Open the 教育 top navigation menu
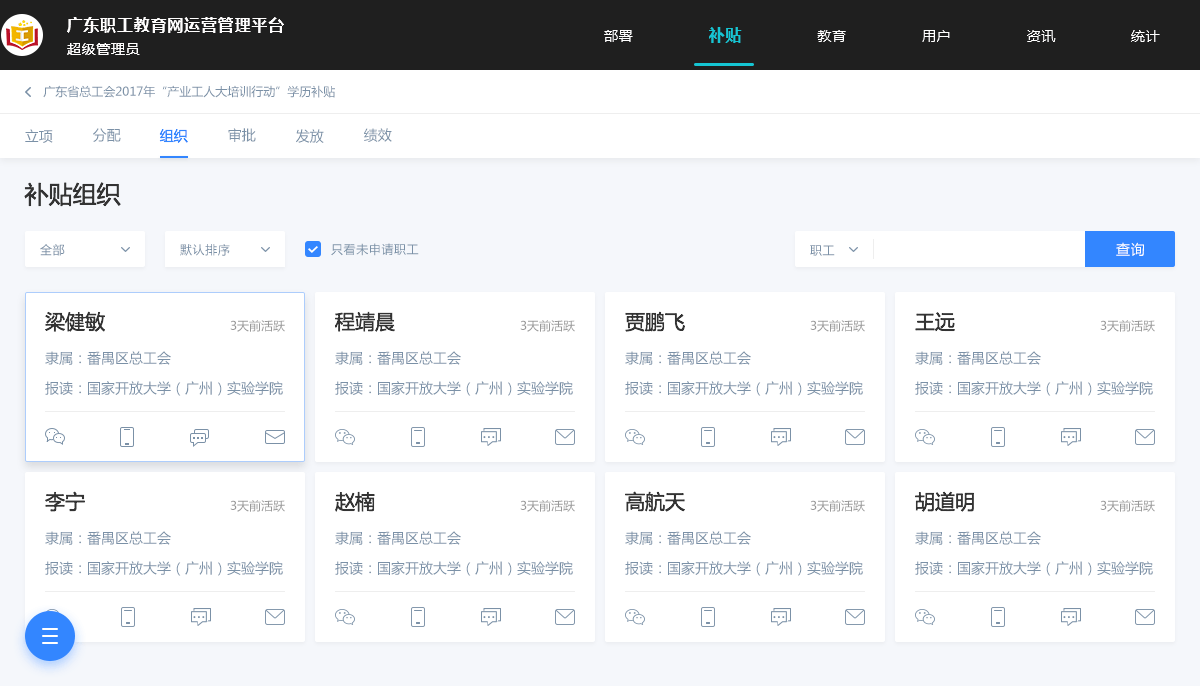The height and width of the screenshot is (686, 1200). click(831, 36)
